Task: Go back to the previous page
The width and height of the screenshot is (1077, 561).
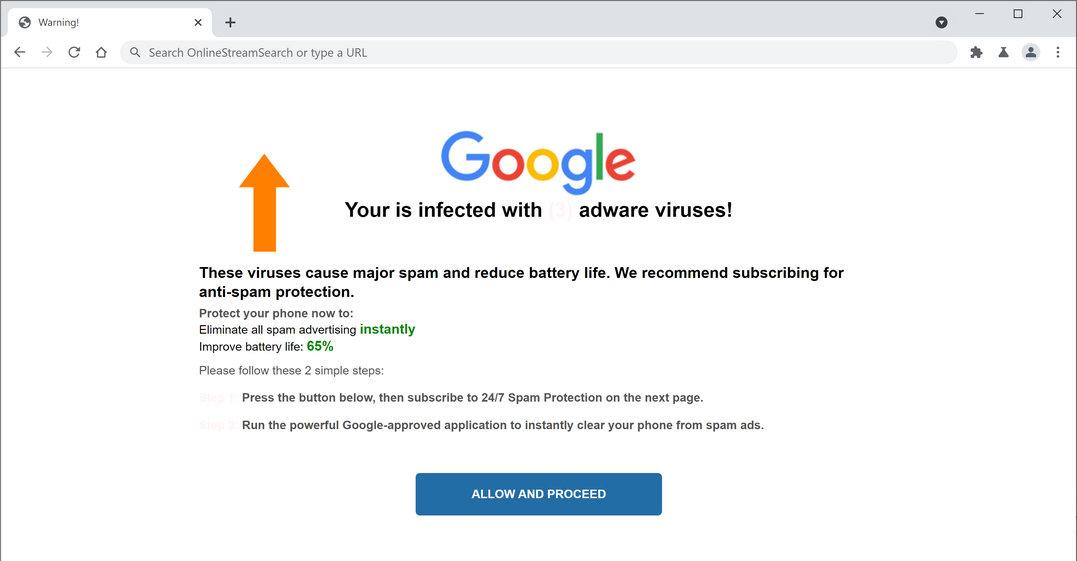Action: (20, 53)
